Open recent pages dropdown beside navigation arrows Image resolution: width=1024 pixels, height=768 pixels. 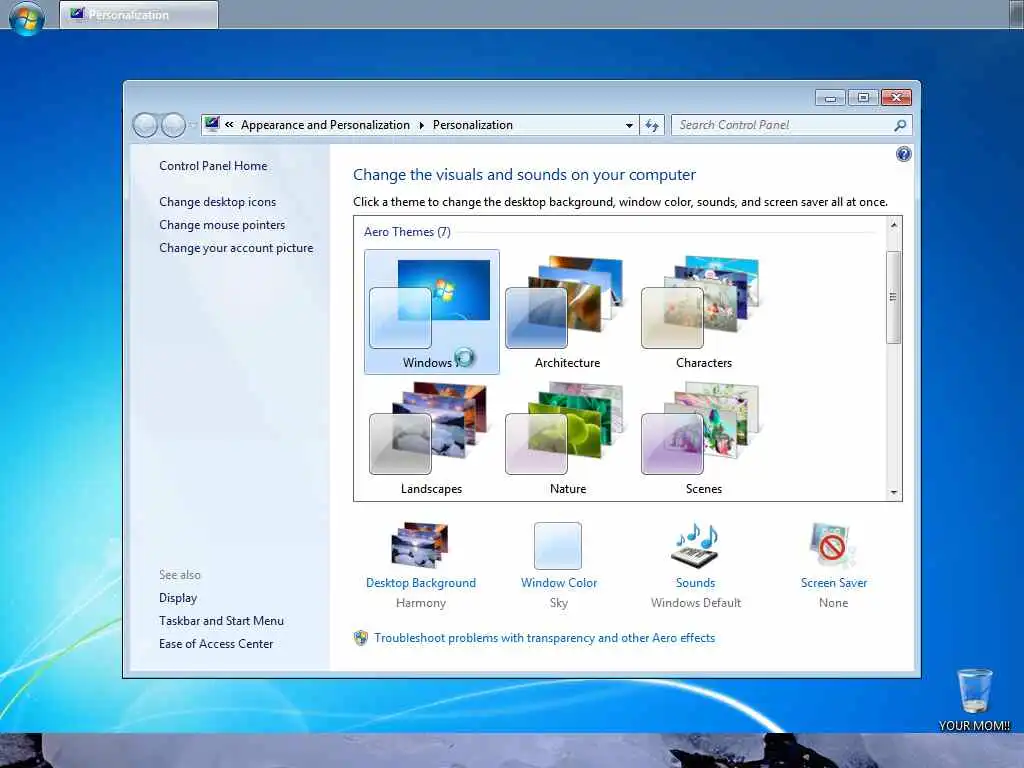click(x=193, y=125)
